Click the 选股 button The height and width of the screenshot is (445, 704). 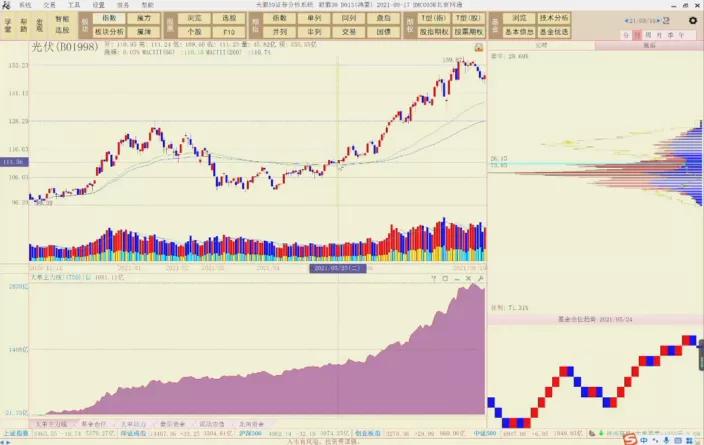229,18
